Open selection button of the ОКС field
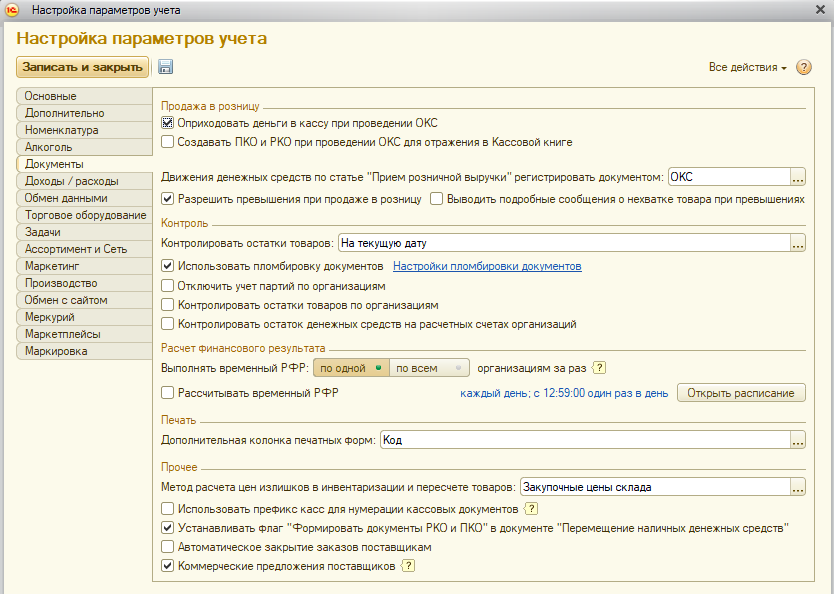834x594 pixels. tap(797, 177)
